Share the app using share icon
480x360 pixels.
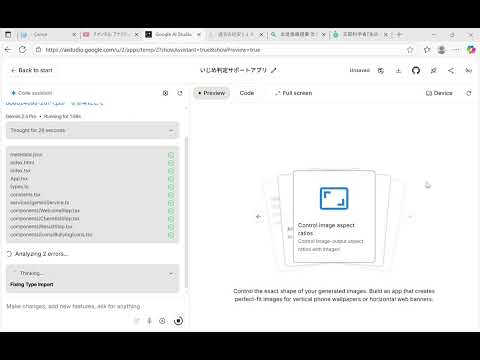[451, 70]
